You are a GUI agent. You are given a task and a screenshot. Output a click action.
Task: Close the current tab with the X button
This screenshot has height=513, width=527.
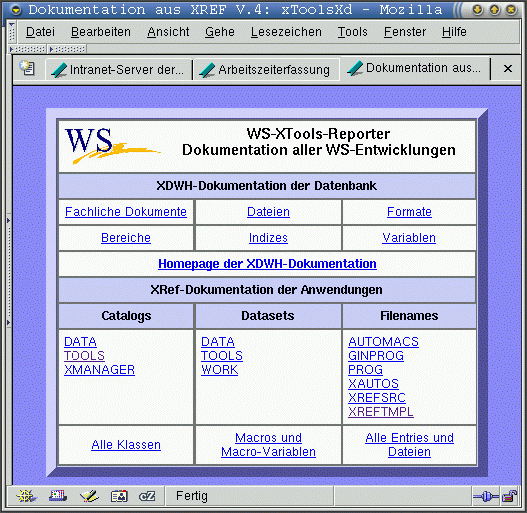[508, 69]
